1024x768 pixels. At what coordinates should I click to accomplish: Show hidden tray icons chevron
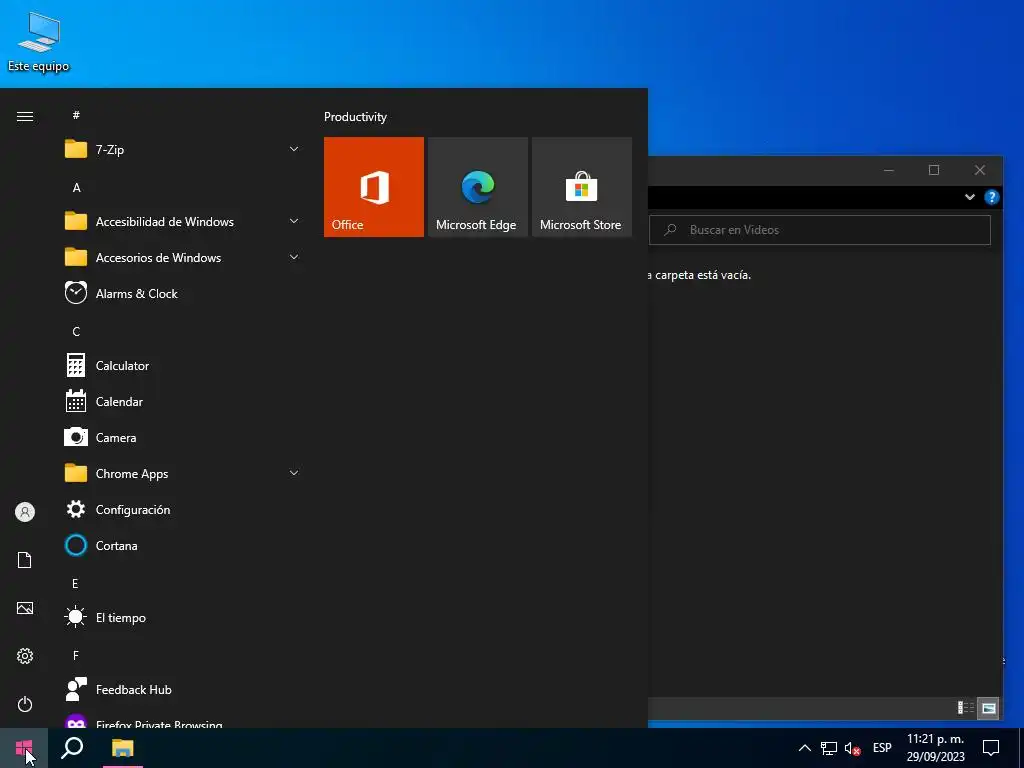805,748
